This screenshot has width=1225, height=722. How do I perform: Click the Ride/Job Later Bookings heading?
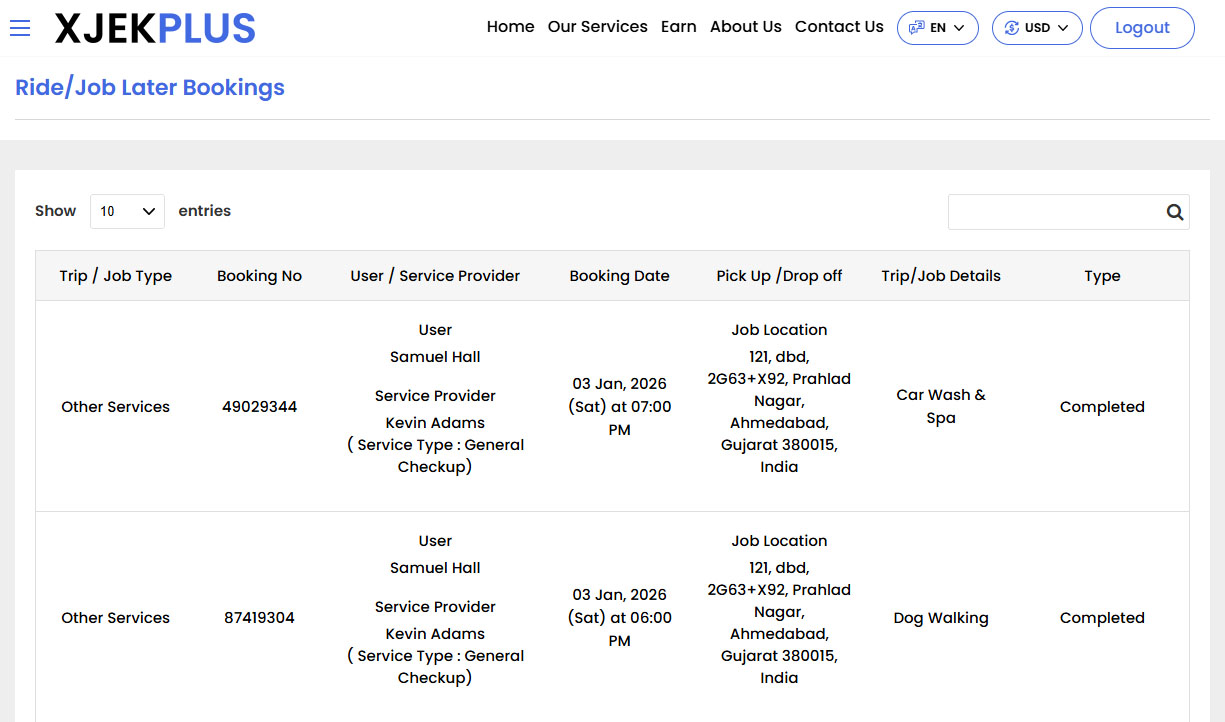pos(150,88)
